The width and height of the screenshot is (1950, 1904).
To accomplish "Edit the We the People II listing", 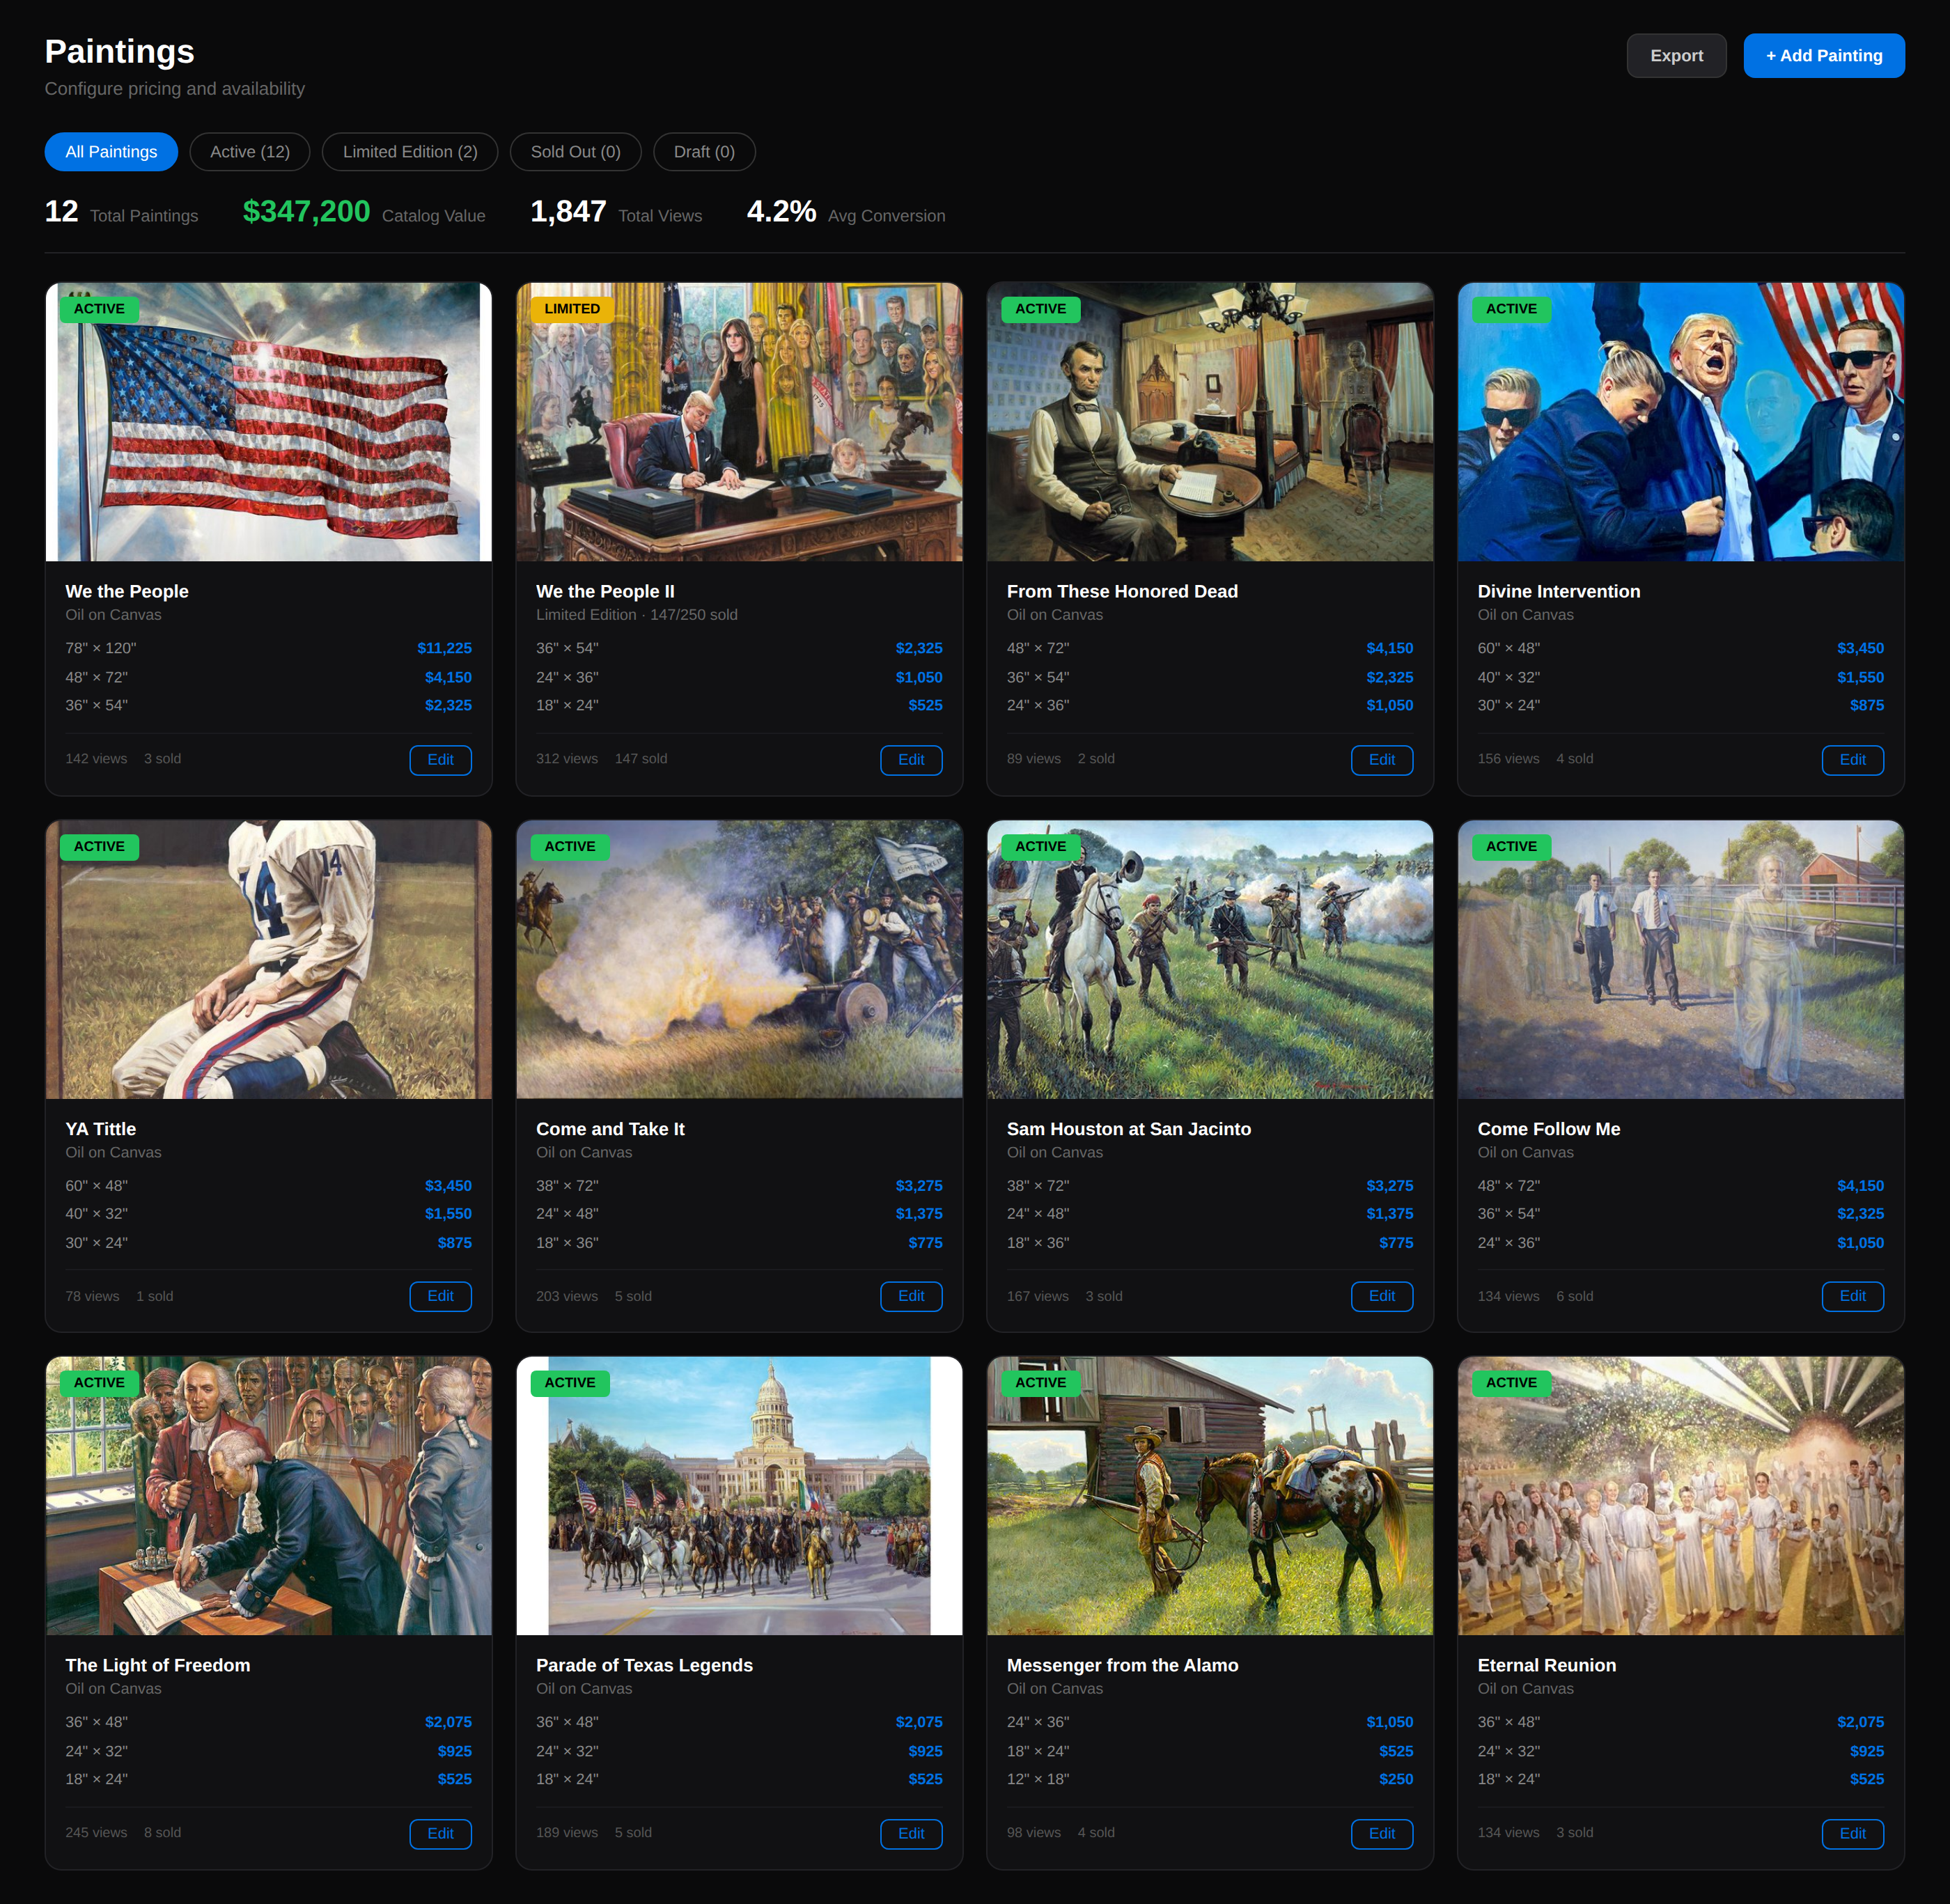I will click(910, 760).
